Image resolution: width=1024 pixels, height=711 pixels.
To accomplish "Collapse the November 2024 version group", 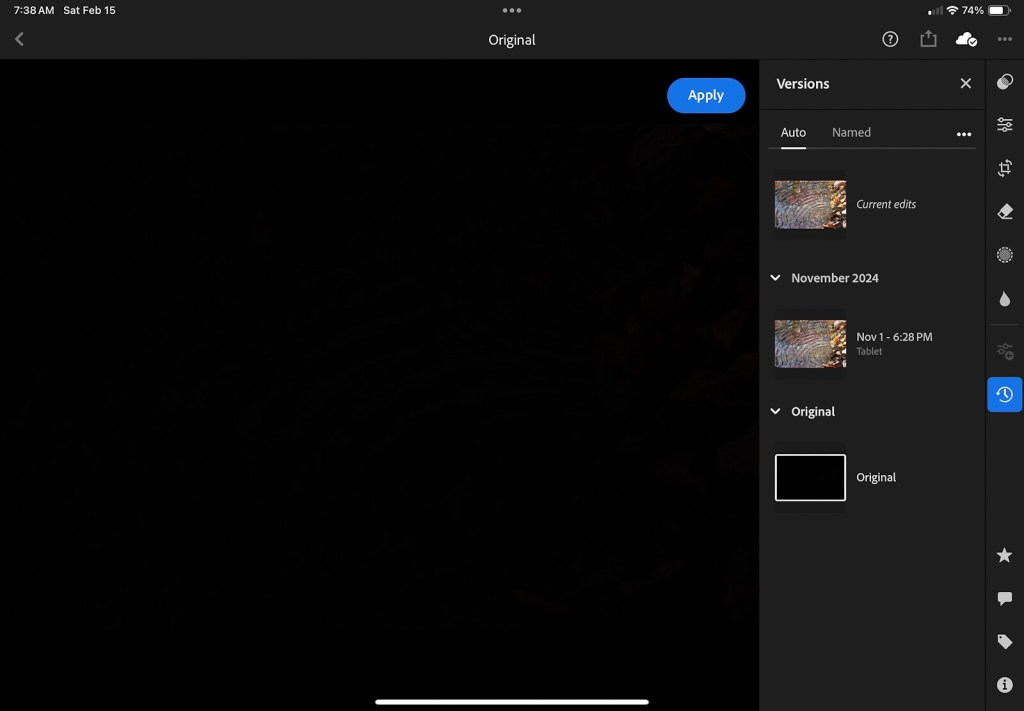I will click(776, 278).
